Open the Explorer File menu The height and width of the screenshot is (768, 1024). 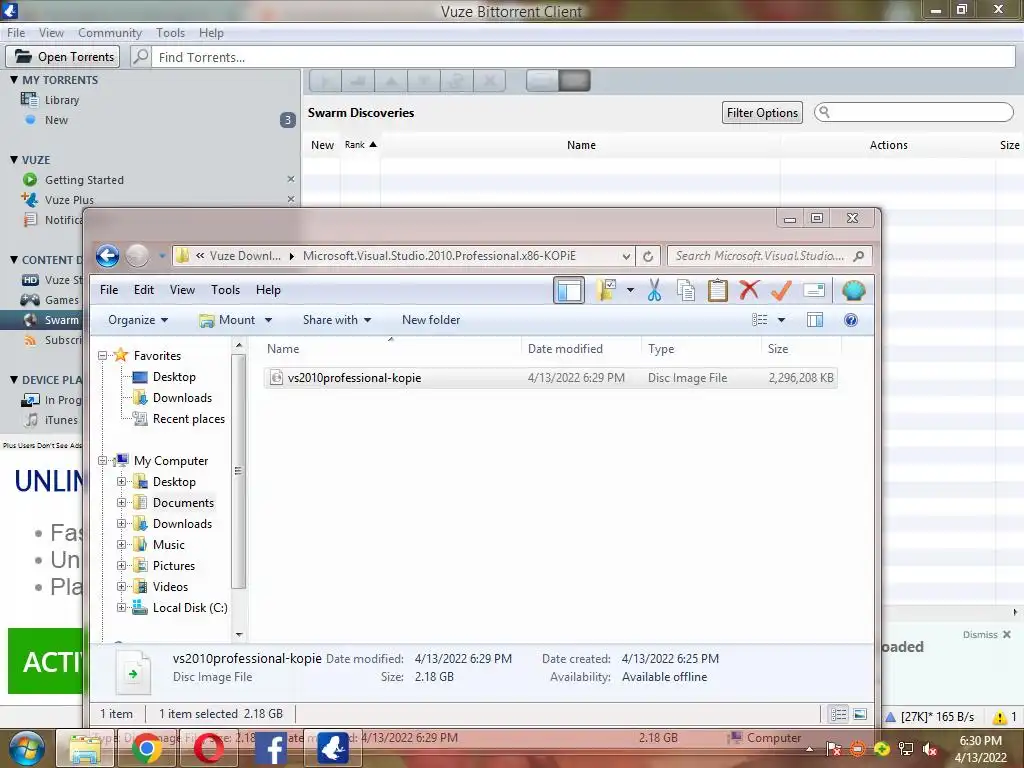click(108, 290)
